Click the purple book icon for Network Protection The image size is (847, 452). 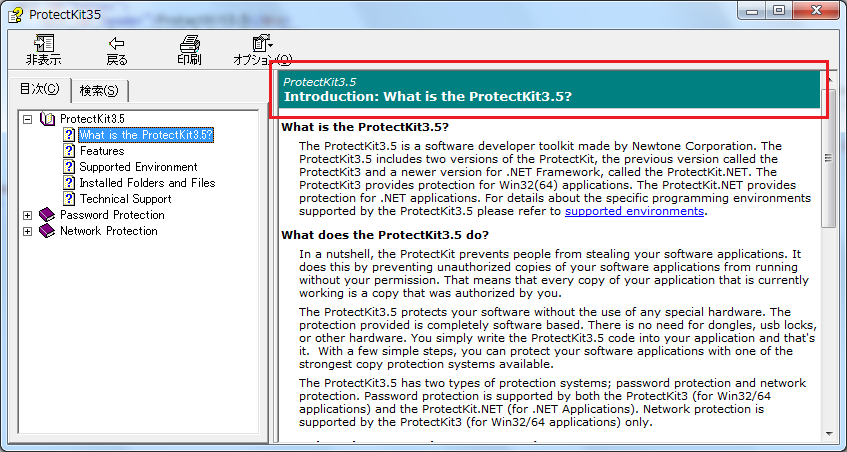pyautogui.click(x=48, y=231)
